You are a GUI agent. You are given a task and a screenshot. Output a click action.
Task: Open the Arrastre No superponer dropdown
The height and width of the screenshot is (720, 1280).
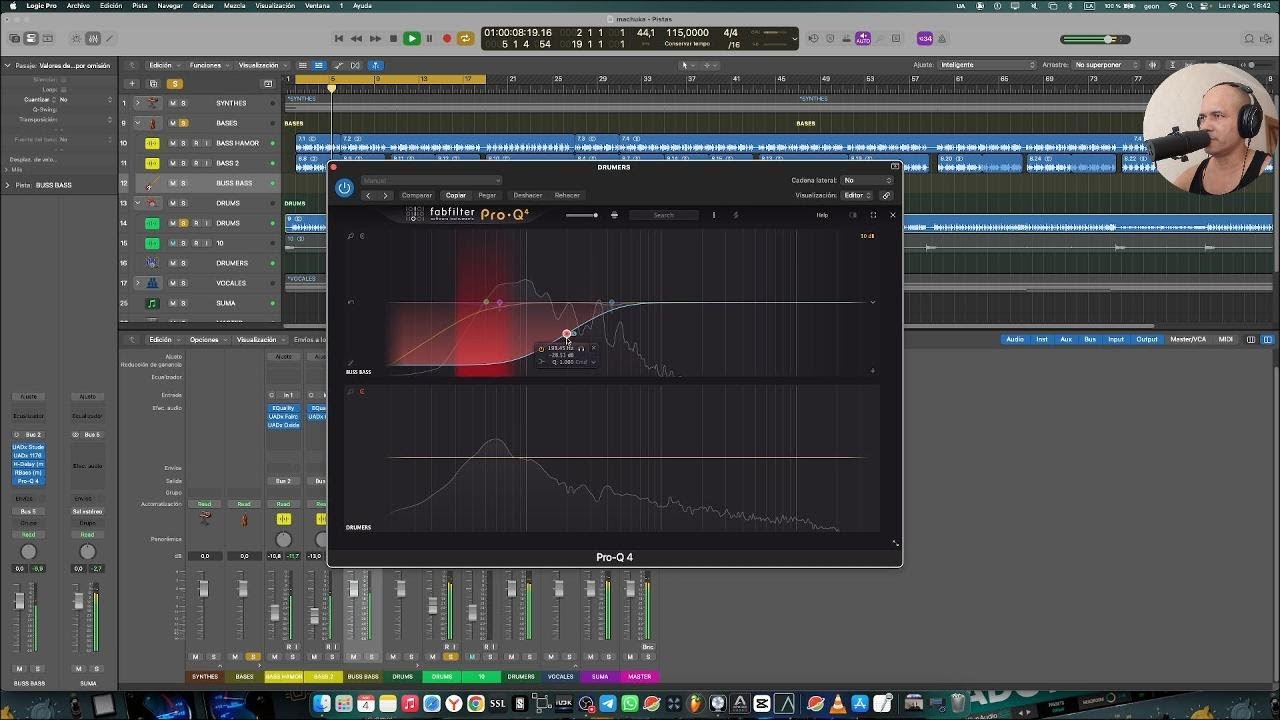1105,65
